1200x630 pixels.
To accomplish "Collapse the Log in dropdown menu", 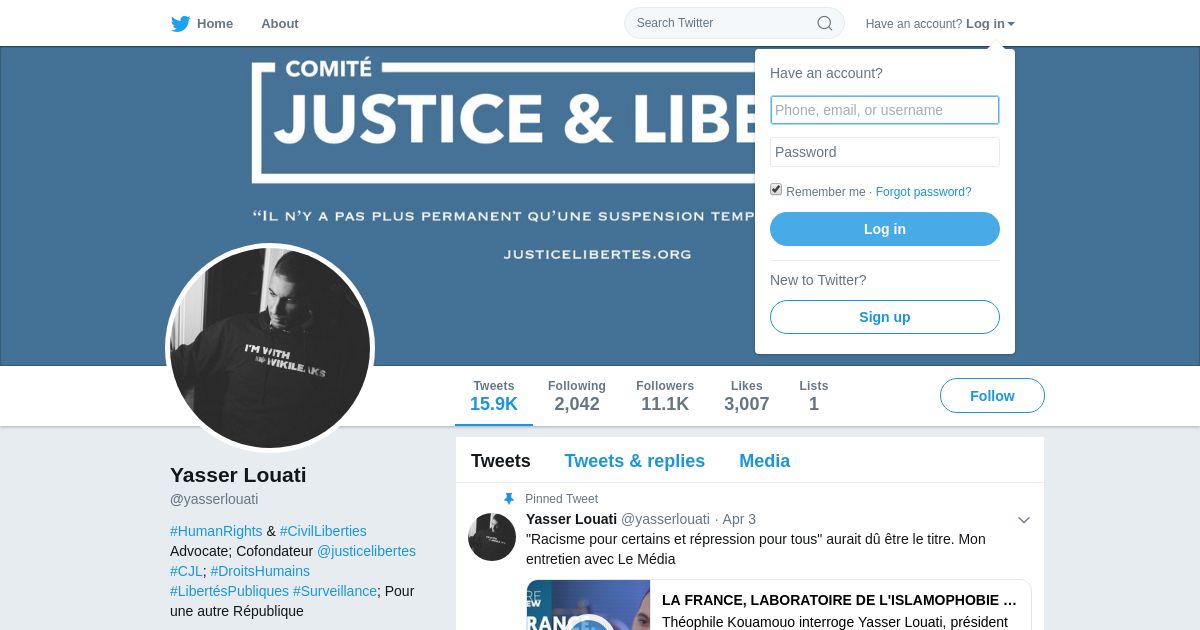I will click(990, 24).
